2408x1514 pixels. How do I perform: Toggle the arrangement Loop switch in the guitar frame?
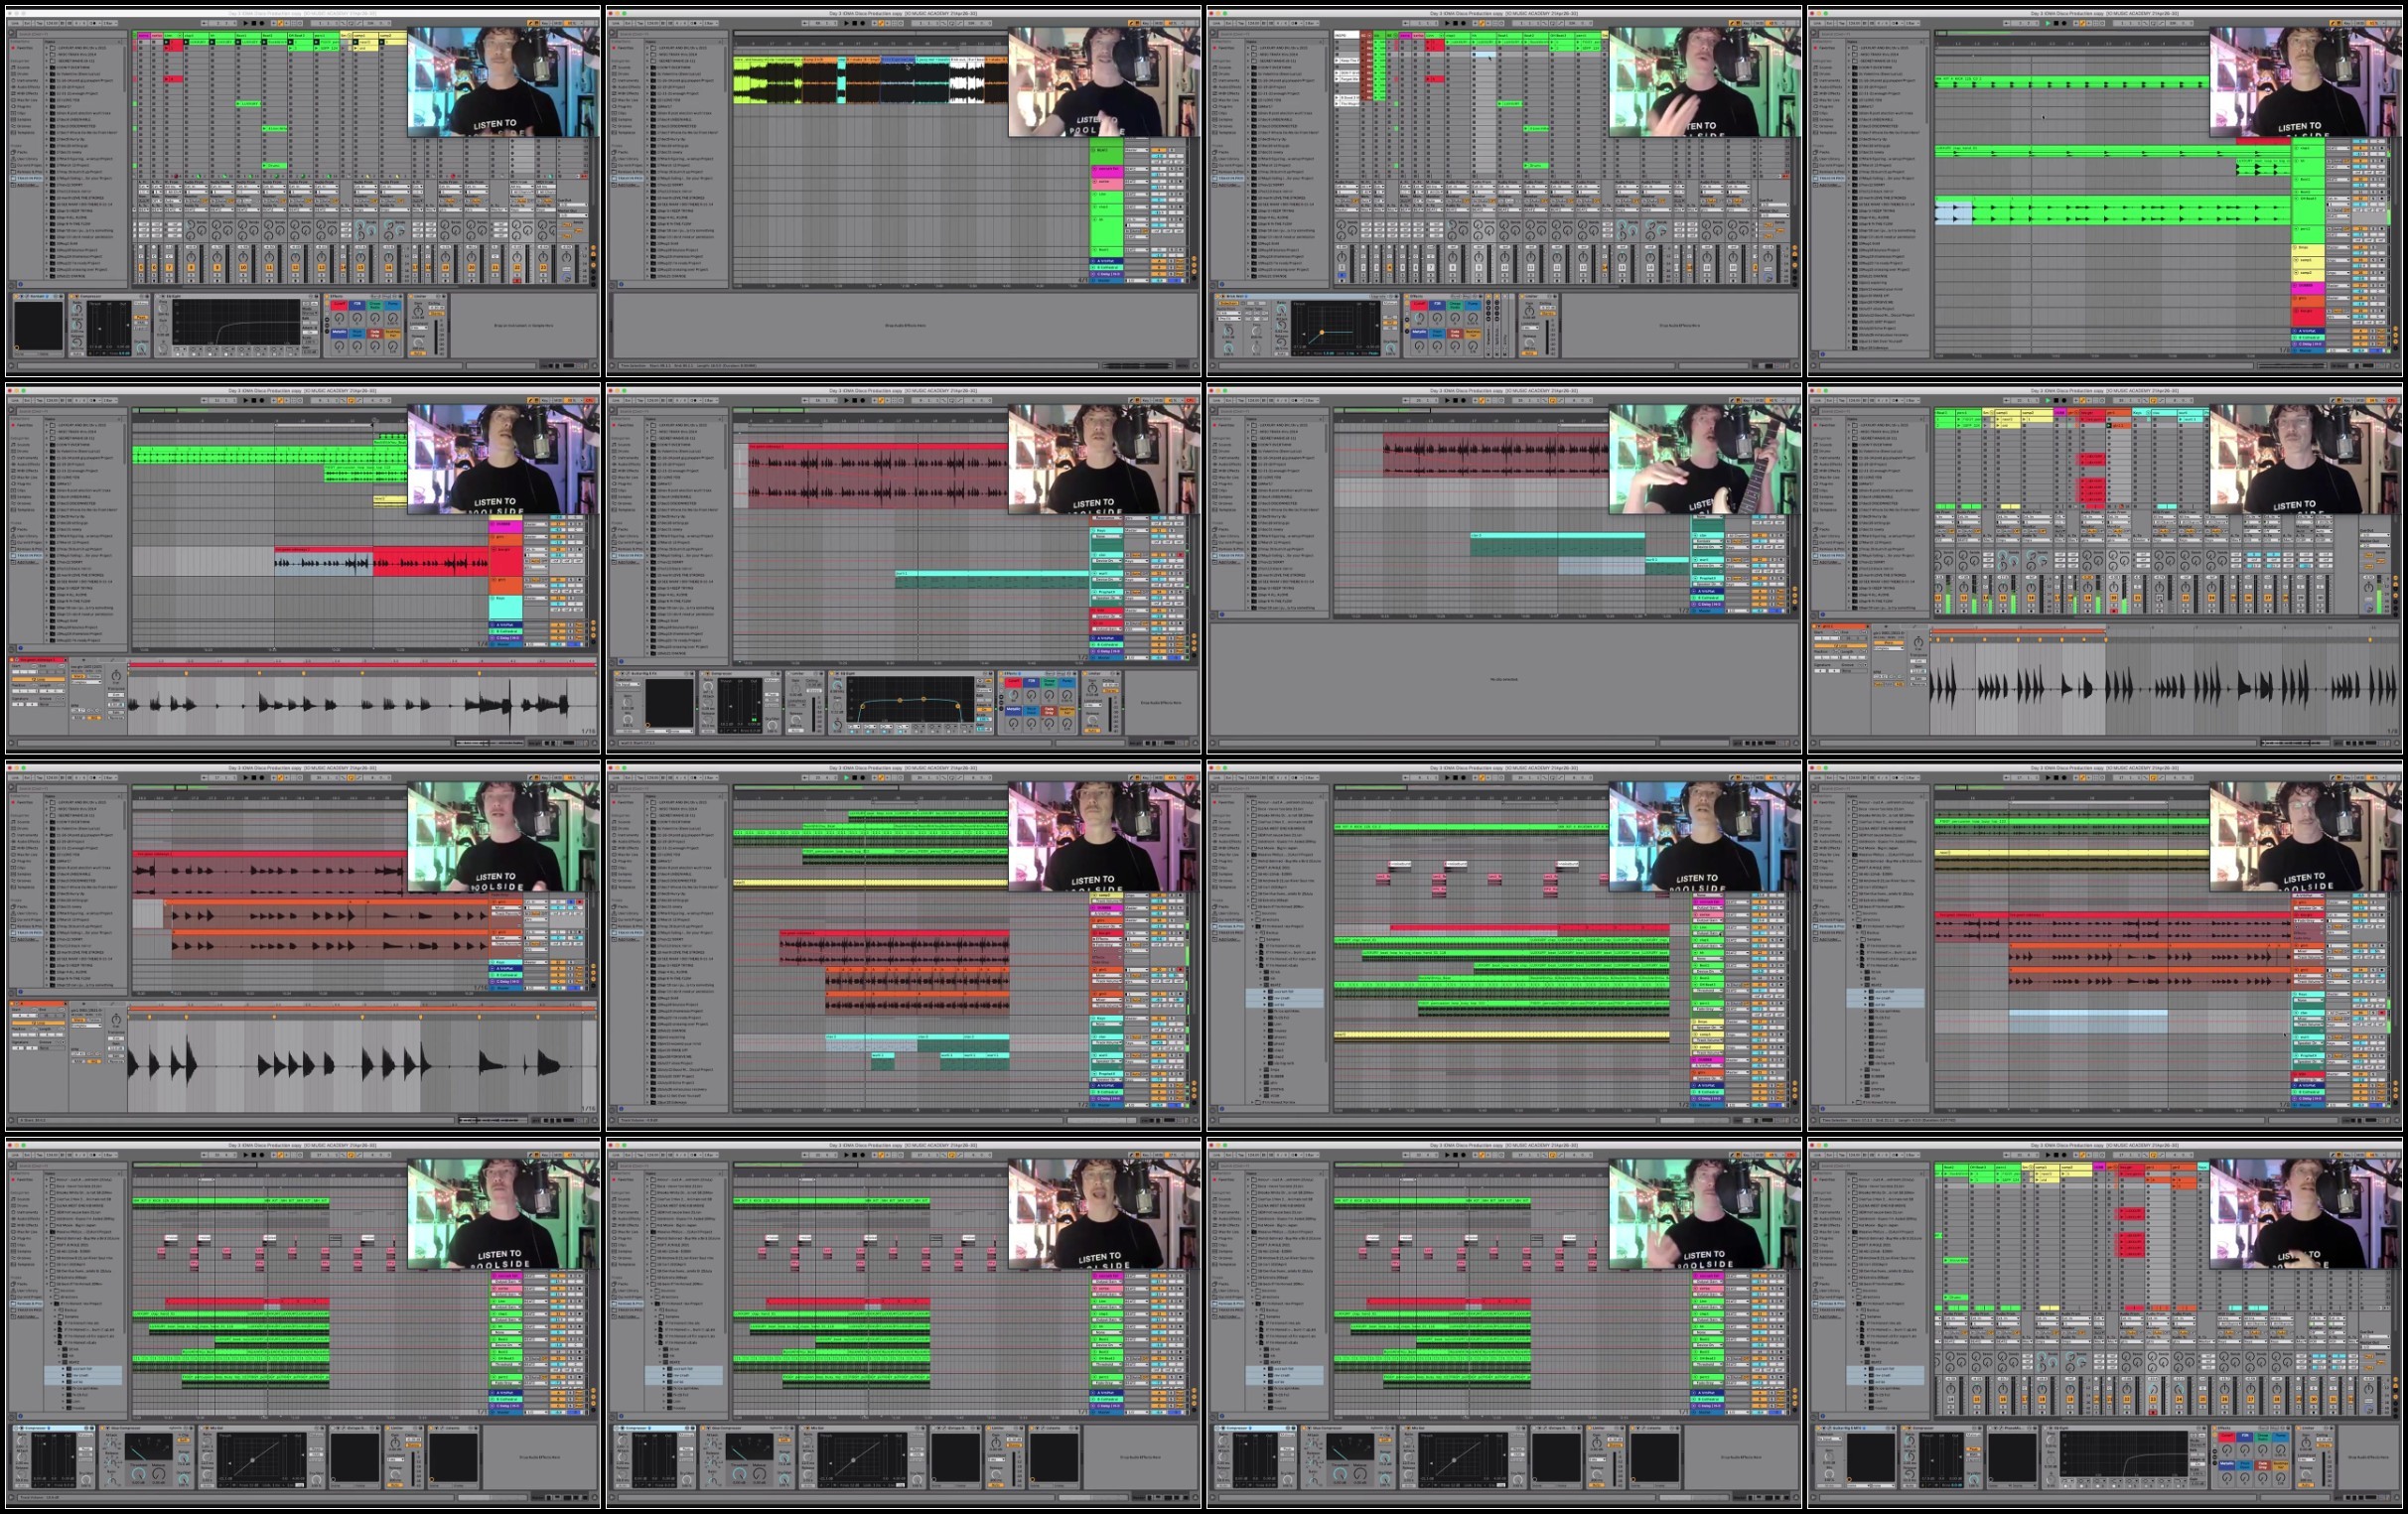coord(1553,401)
